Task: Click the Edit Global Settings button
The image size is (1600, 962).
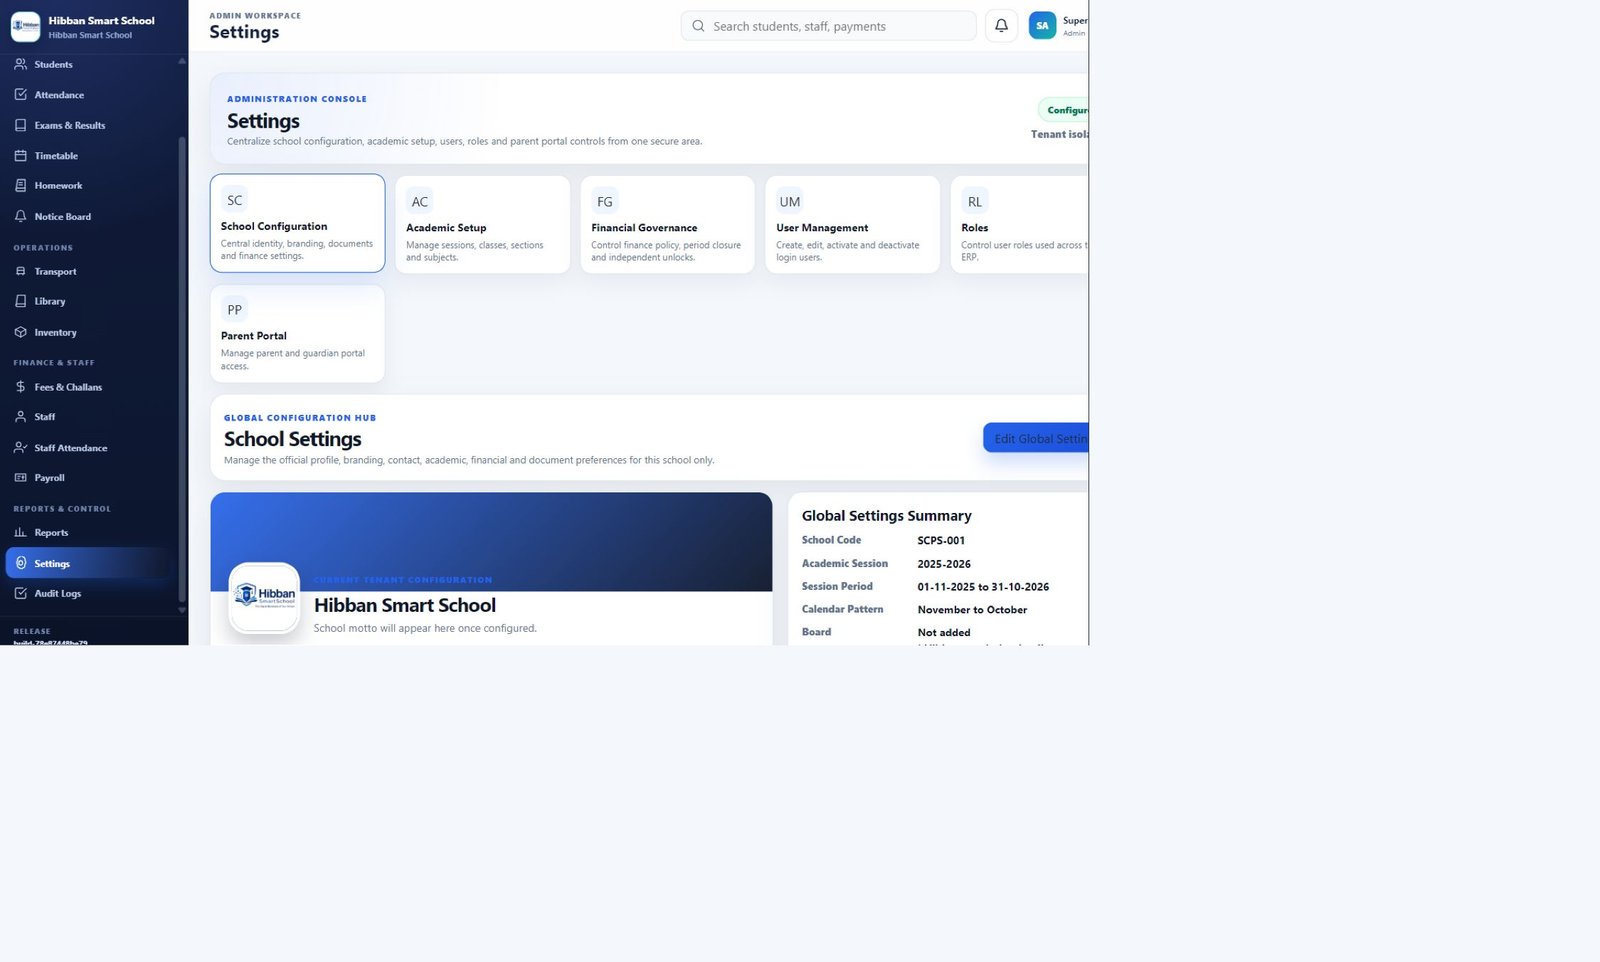Action: point(1036,438)
